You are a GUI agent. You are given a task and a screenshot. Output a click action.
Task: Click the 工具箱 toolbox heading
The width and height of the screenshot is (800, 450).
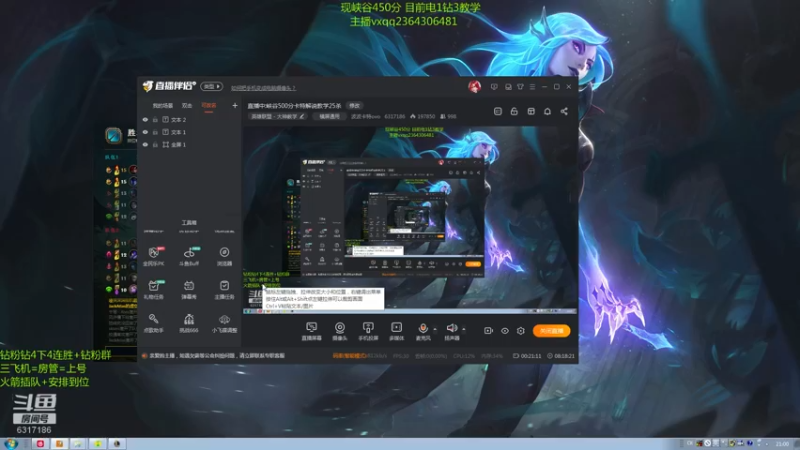(189, 223)
